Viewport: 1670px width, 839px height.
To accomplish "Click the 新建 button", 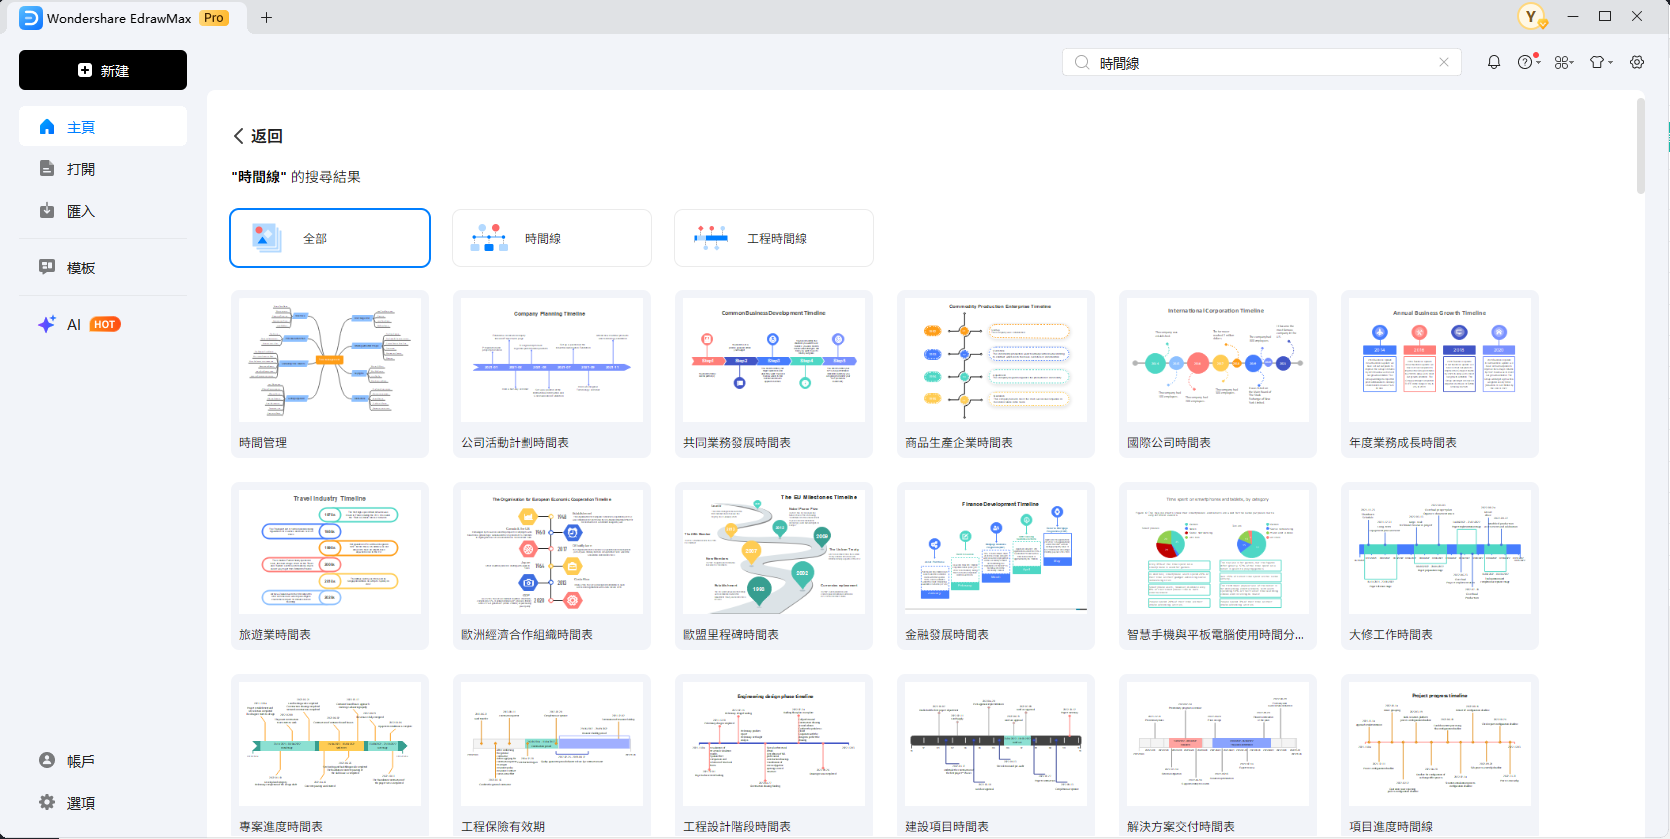I will click(103, 70).
